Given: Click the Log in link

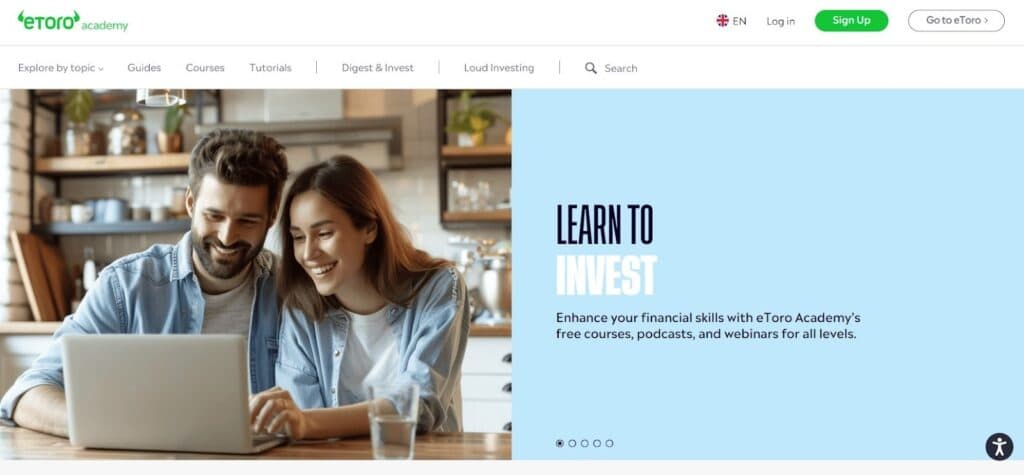Looking at the screenshot, I should click(x=780, y=21).
